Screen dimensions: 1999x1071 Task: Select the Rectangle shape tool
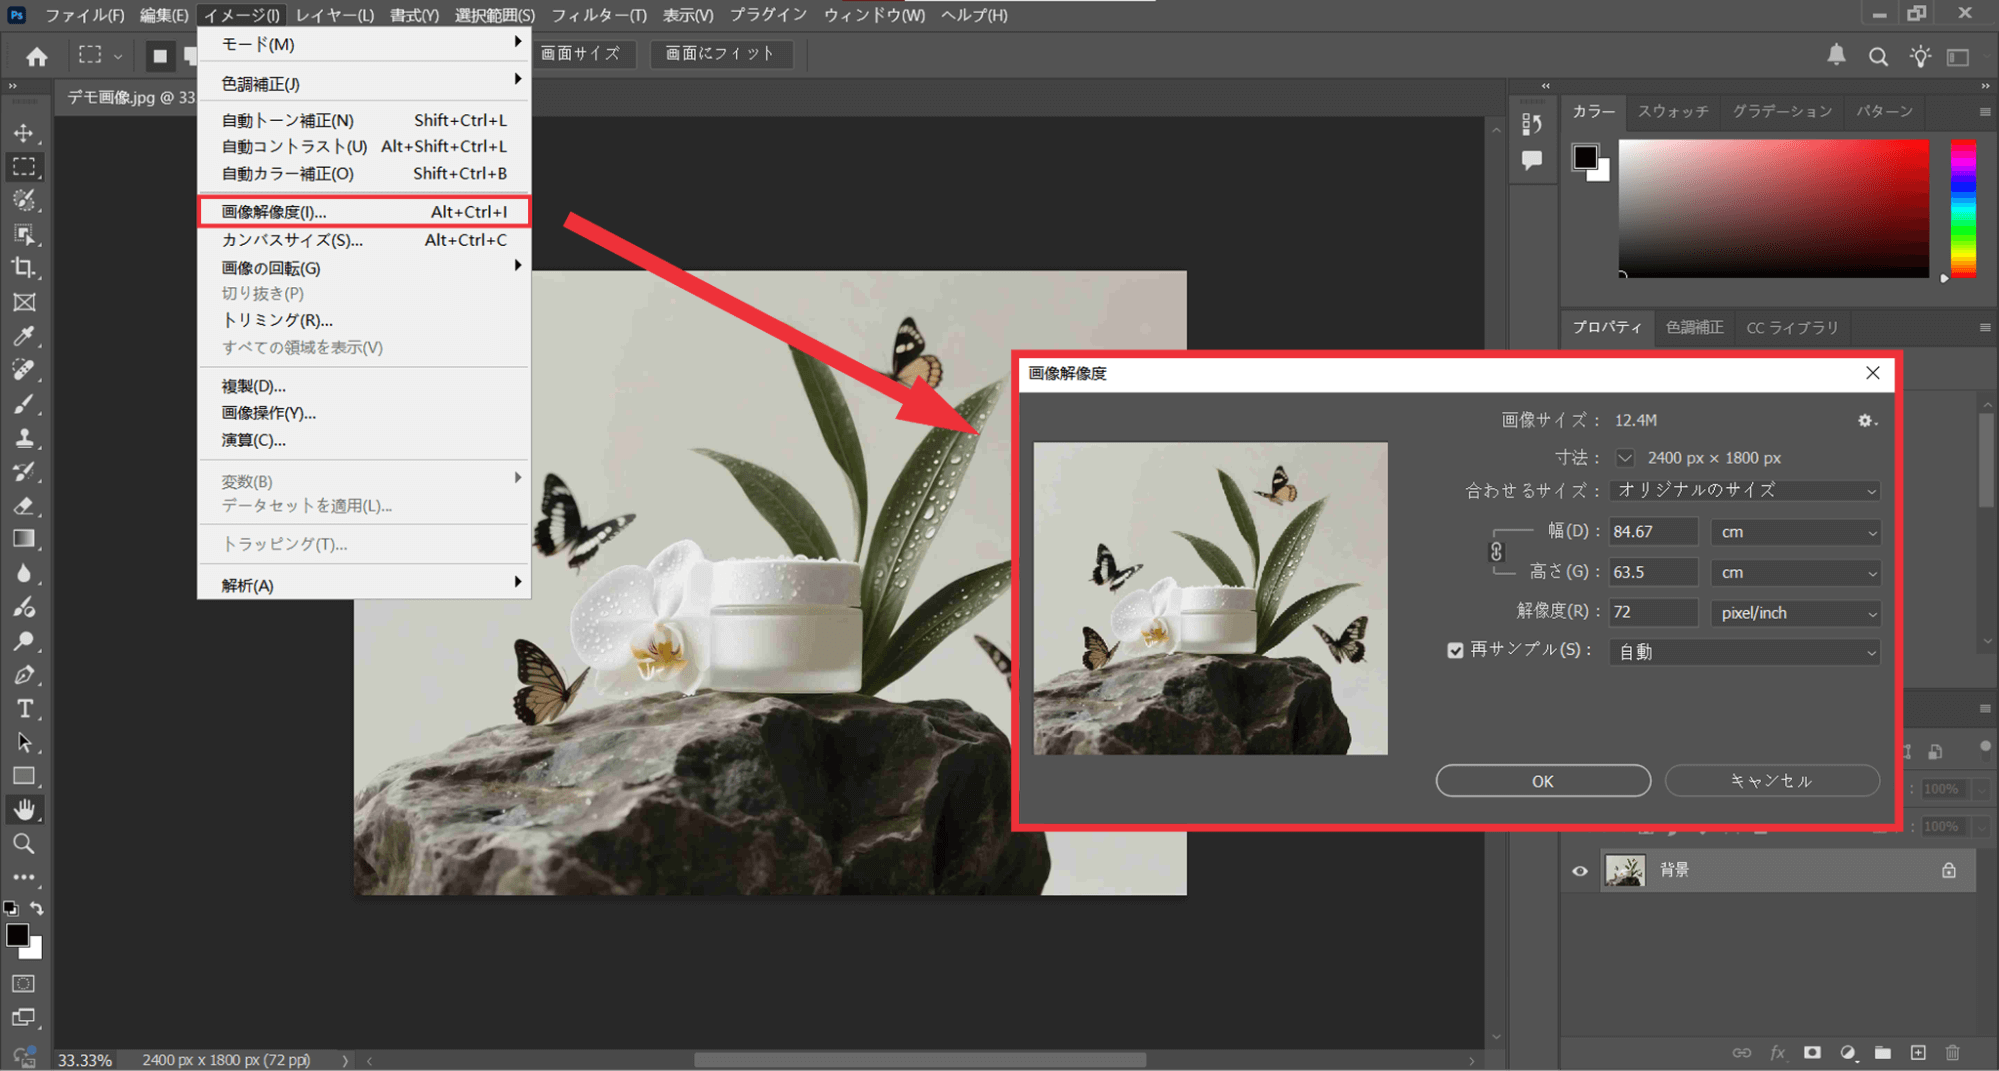[24, 776]
